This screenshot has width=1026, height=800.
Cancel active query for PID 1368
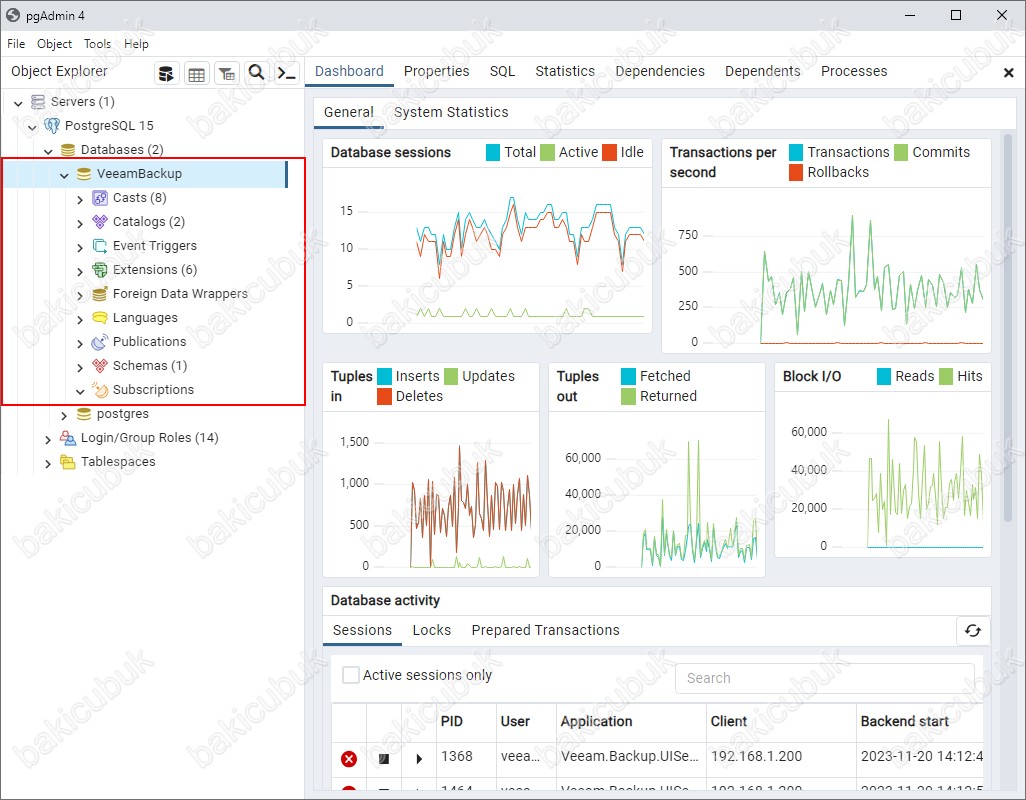click(384, 759)
